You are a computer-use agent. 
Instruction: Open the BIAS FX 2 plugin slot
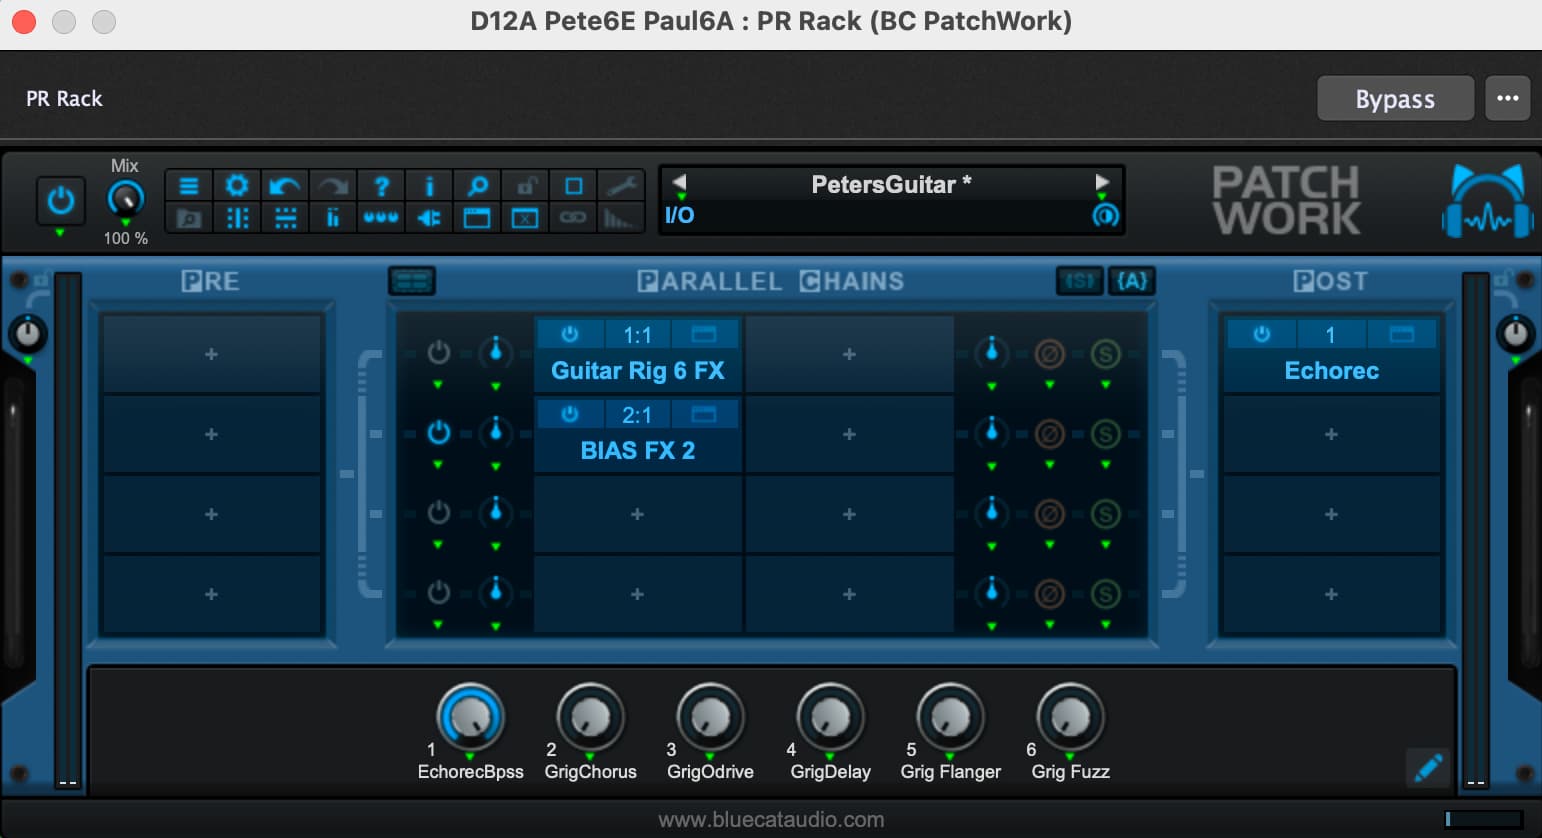click(x=637, y=450)
